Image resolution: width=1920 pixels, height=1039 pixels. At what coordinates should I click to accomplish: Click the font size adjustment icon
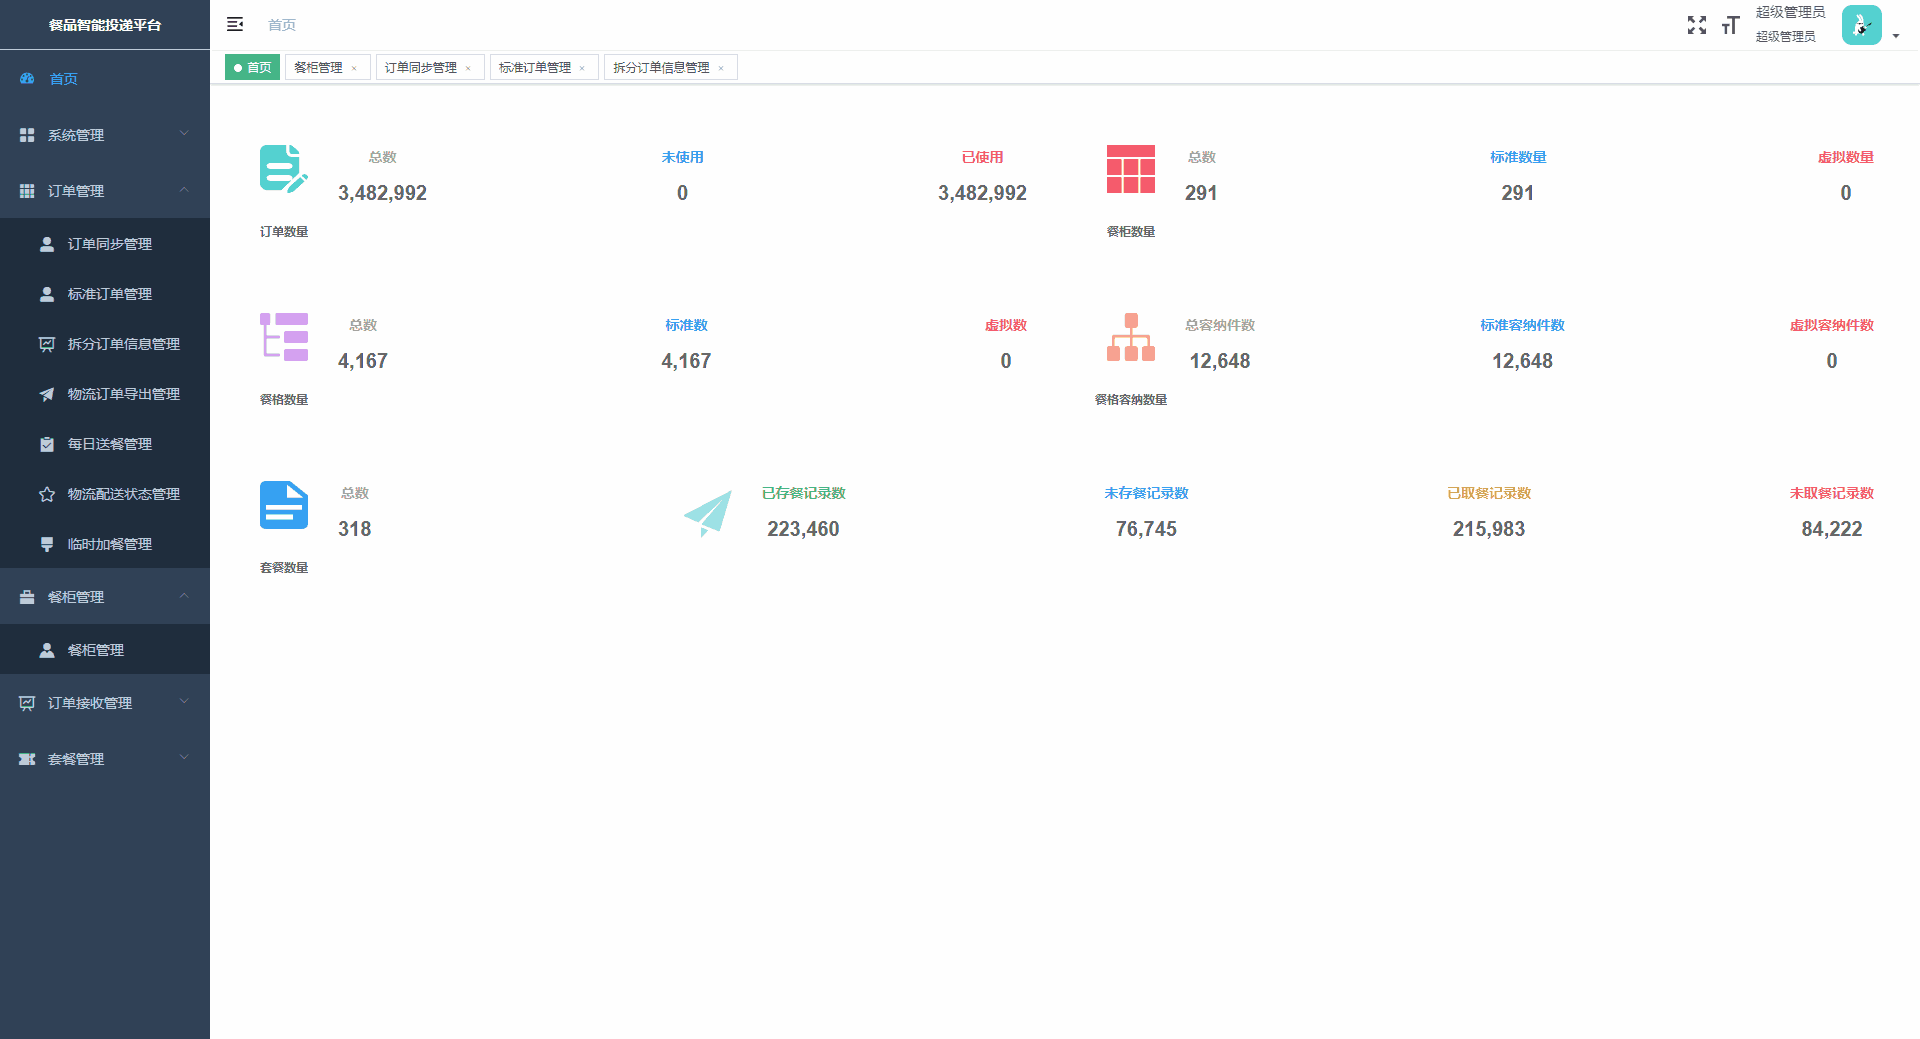1730,25
